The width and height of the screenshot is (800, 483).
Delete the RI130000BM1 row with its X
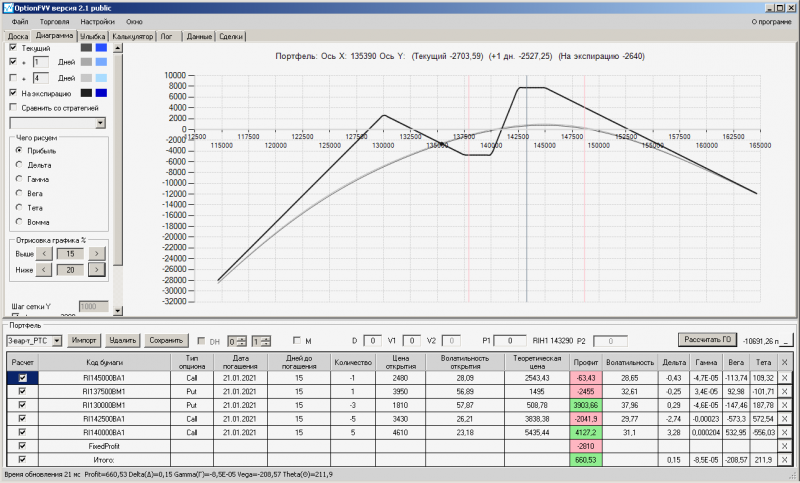pyautogui.click(x=784, y=405)
